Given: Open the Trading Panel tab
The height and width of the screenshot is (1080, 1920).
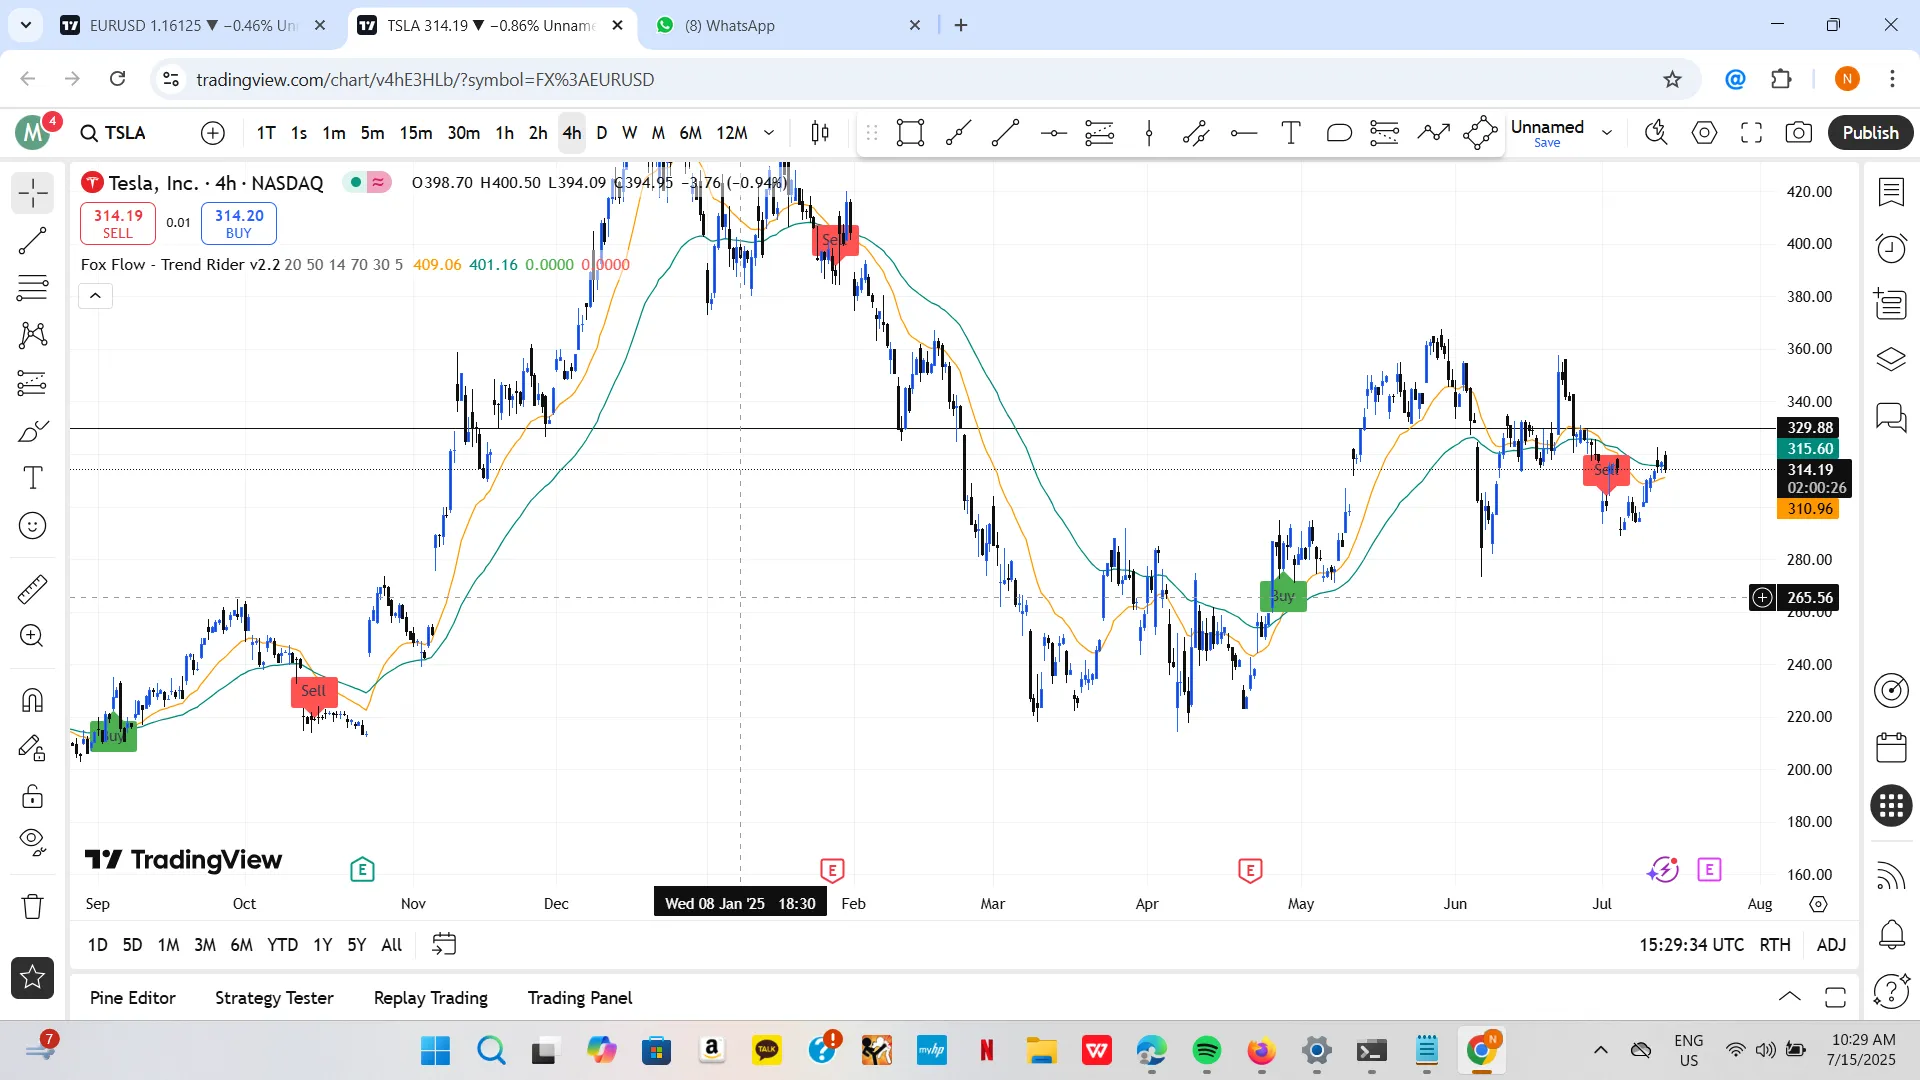Looking at the screenshot, I should pos(580,998).
